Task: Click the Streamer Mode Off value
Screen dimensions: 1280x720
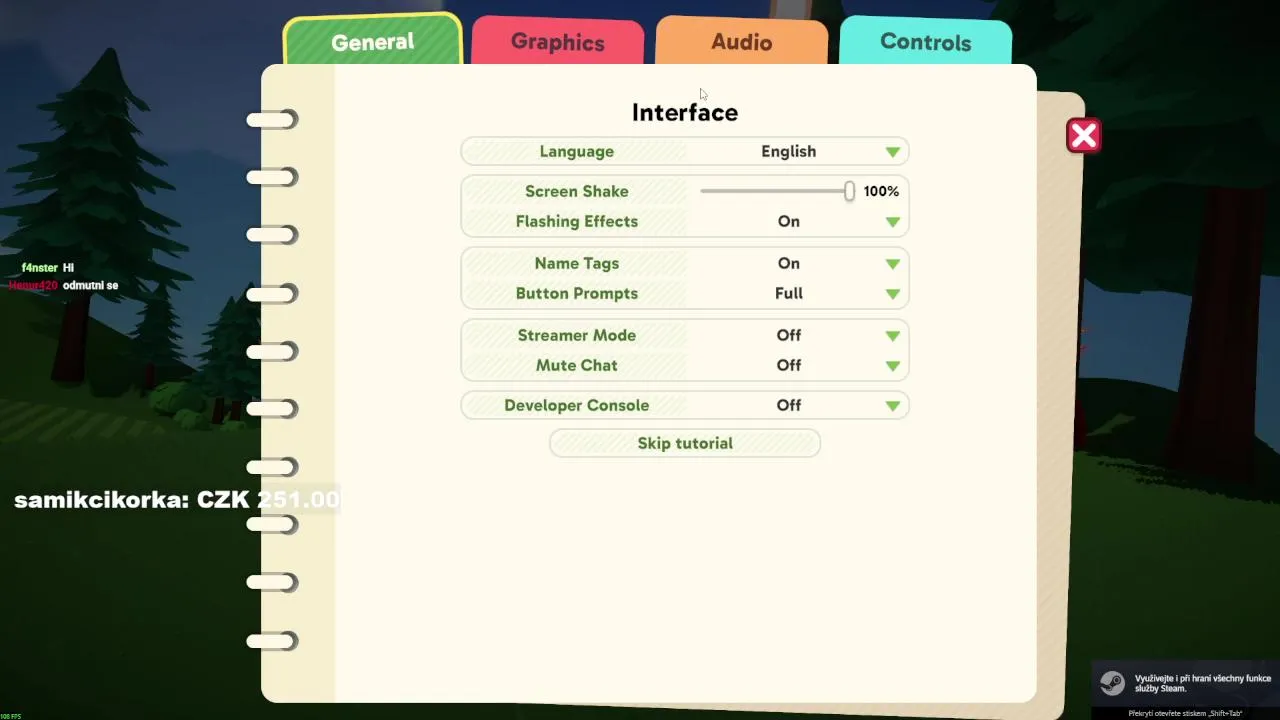Action: tap(788, 335)
